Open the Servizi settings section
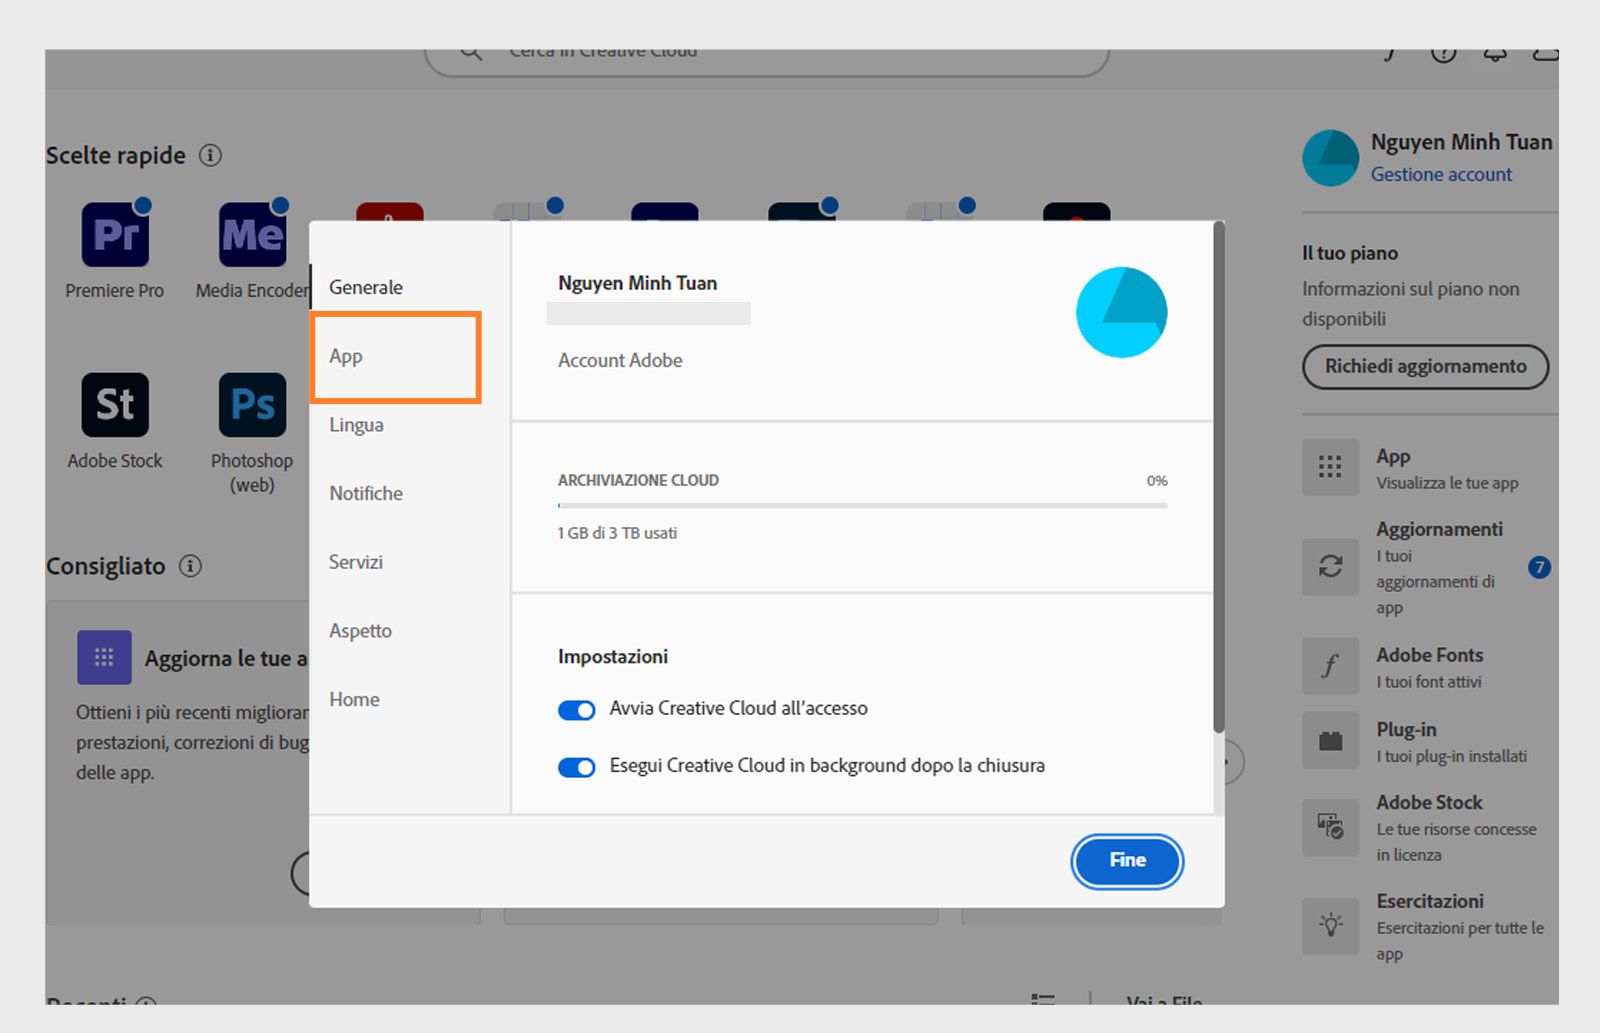Viewport: 1600px width, 1033px height. (355, 562)
